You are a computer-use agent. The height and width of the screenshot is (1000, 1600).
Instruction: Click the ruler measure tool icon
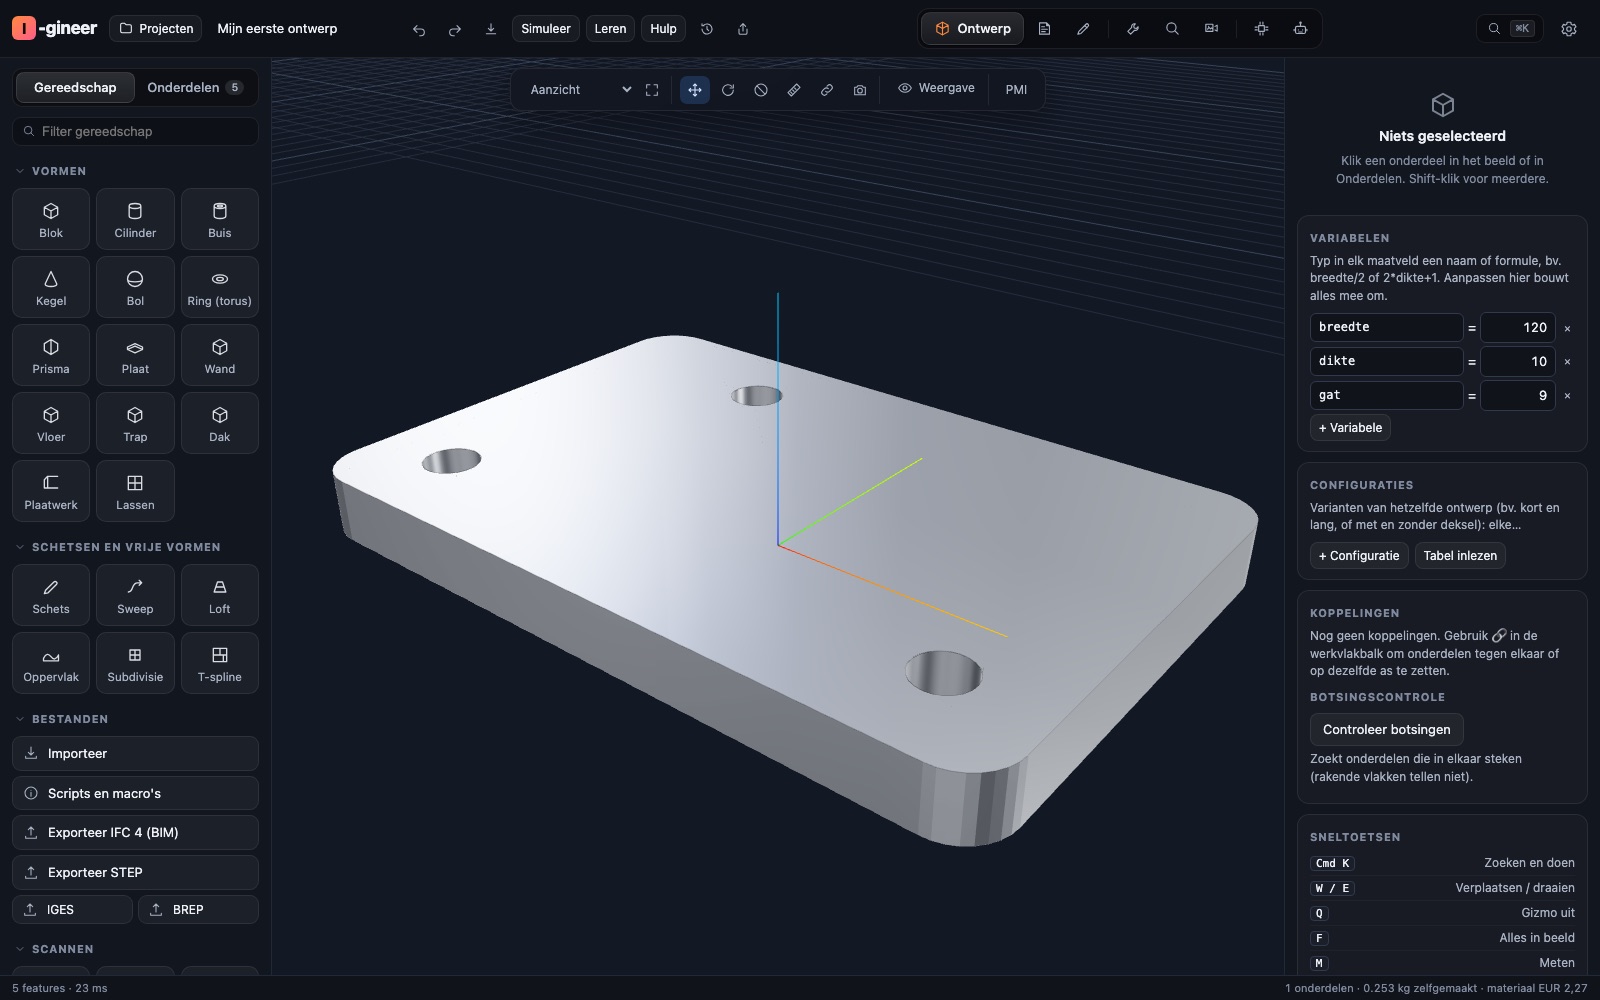point(794,89)
